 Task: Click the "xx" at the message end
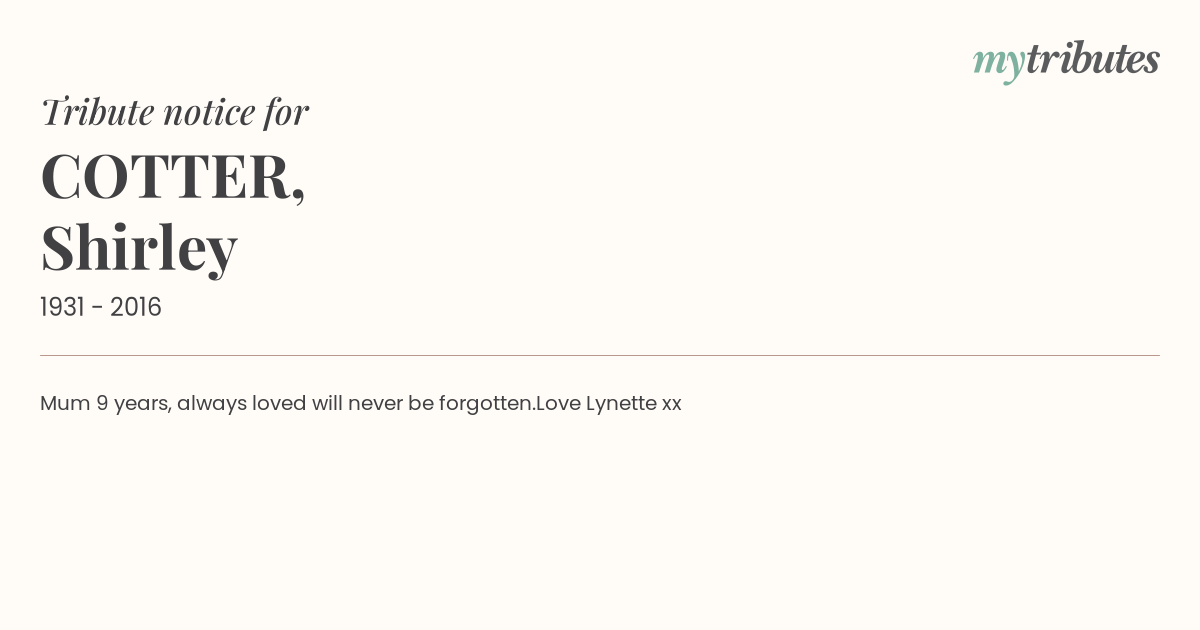pyautogui.click(x=671, y=403)
